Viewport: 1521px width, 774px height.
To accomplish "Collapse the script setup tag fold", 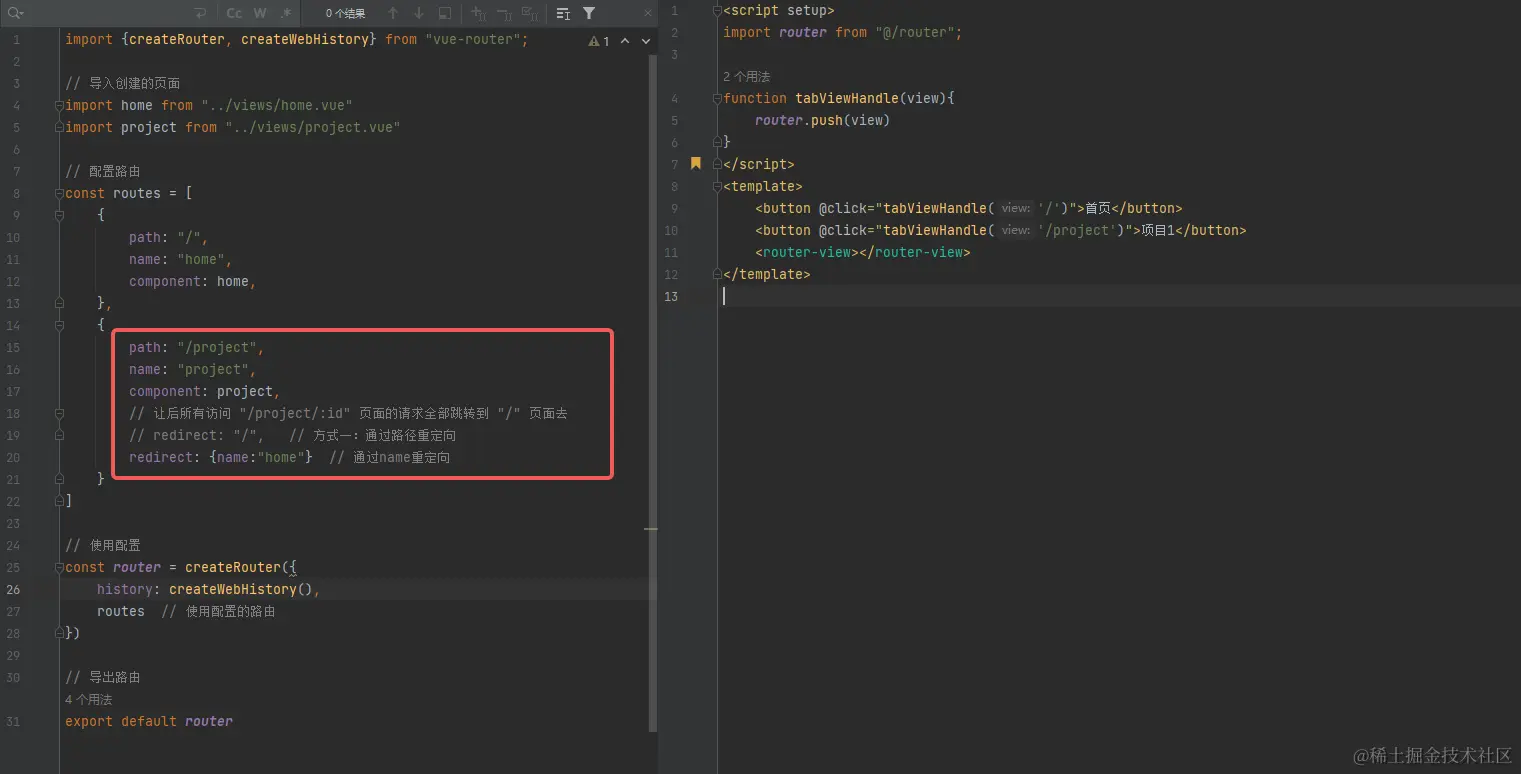I will click(x=717, y=10).
